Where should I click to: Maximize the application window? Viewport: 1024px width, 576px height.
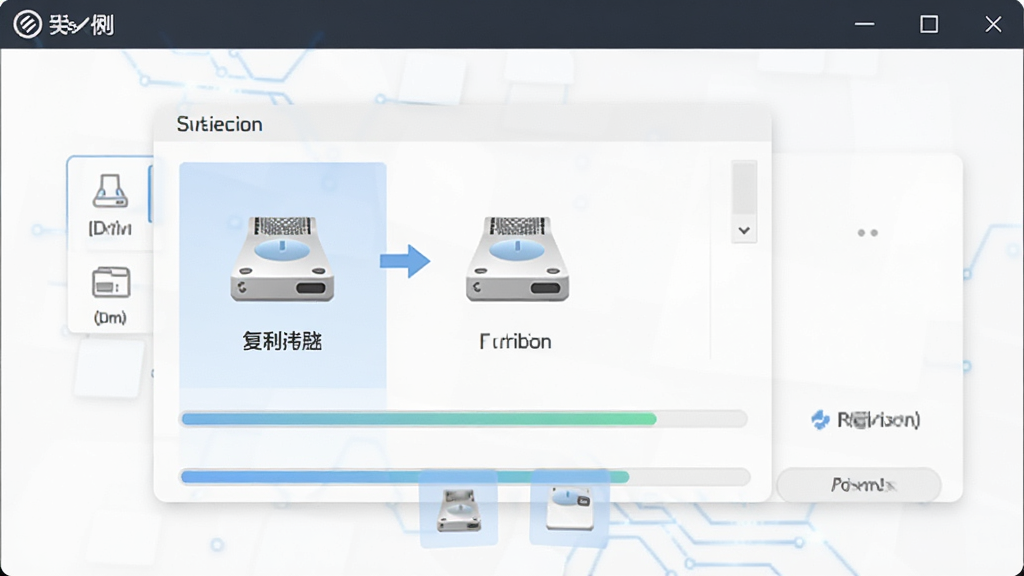tap(929, 25)
